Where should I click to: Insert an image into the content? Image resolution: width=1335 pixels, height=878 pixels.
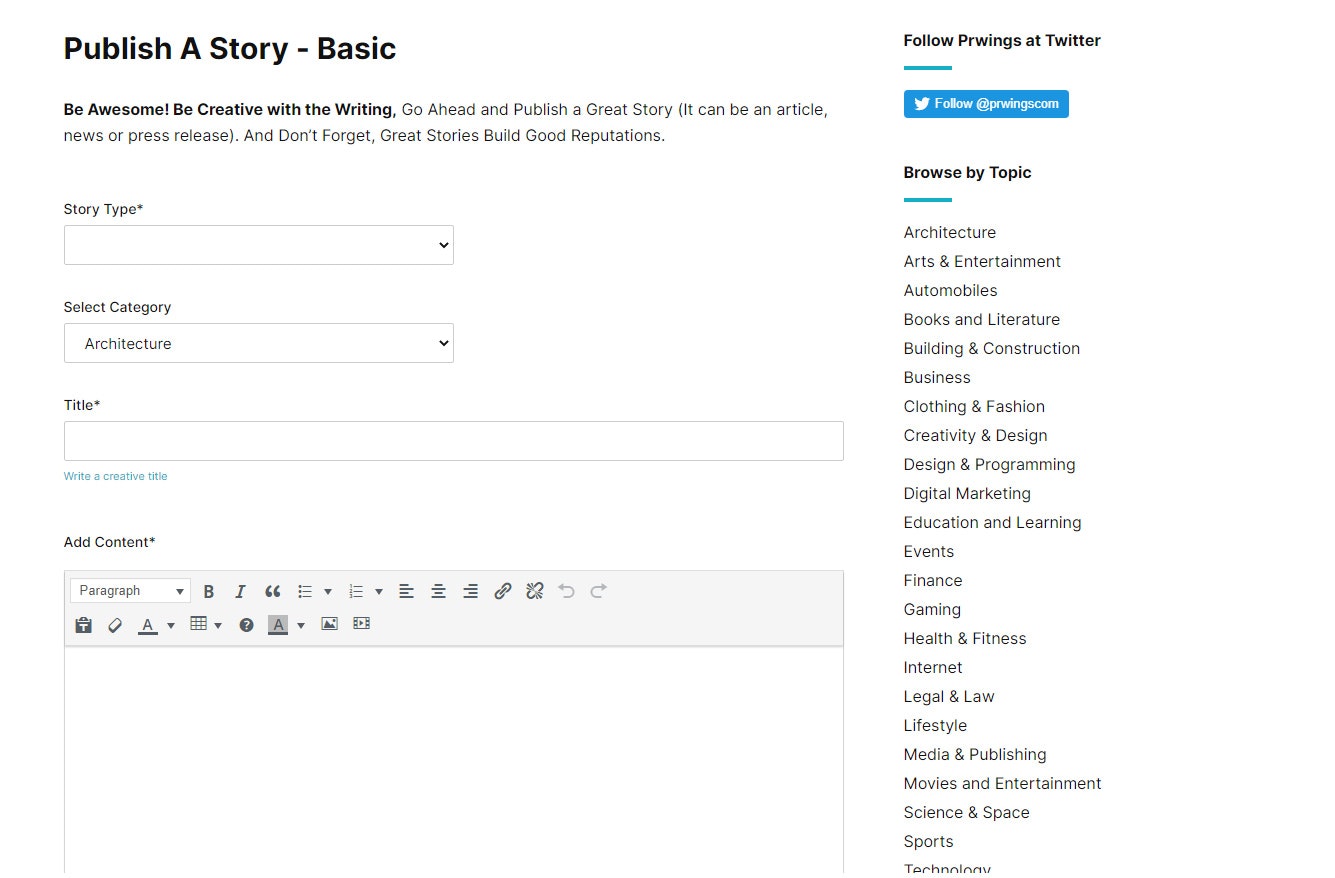point(329,624)
